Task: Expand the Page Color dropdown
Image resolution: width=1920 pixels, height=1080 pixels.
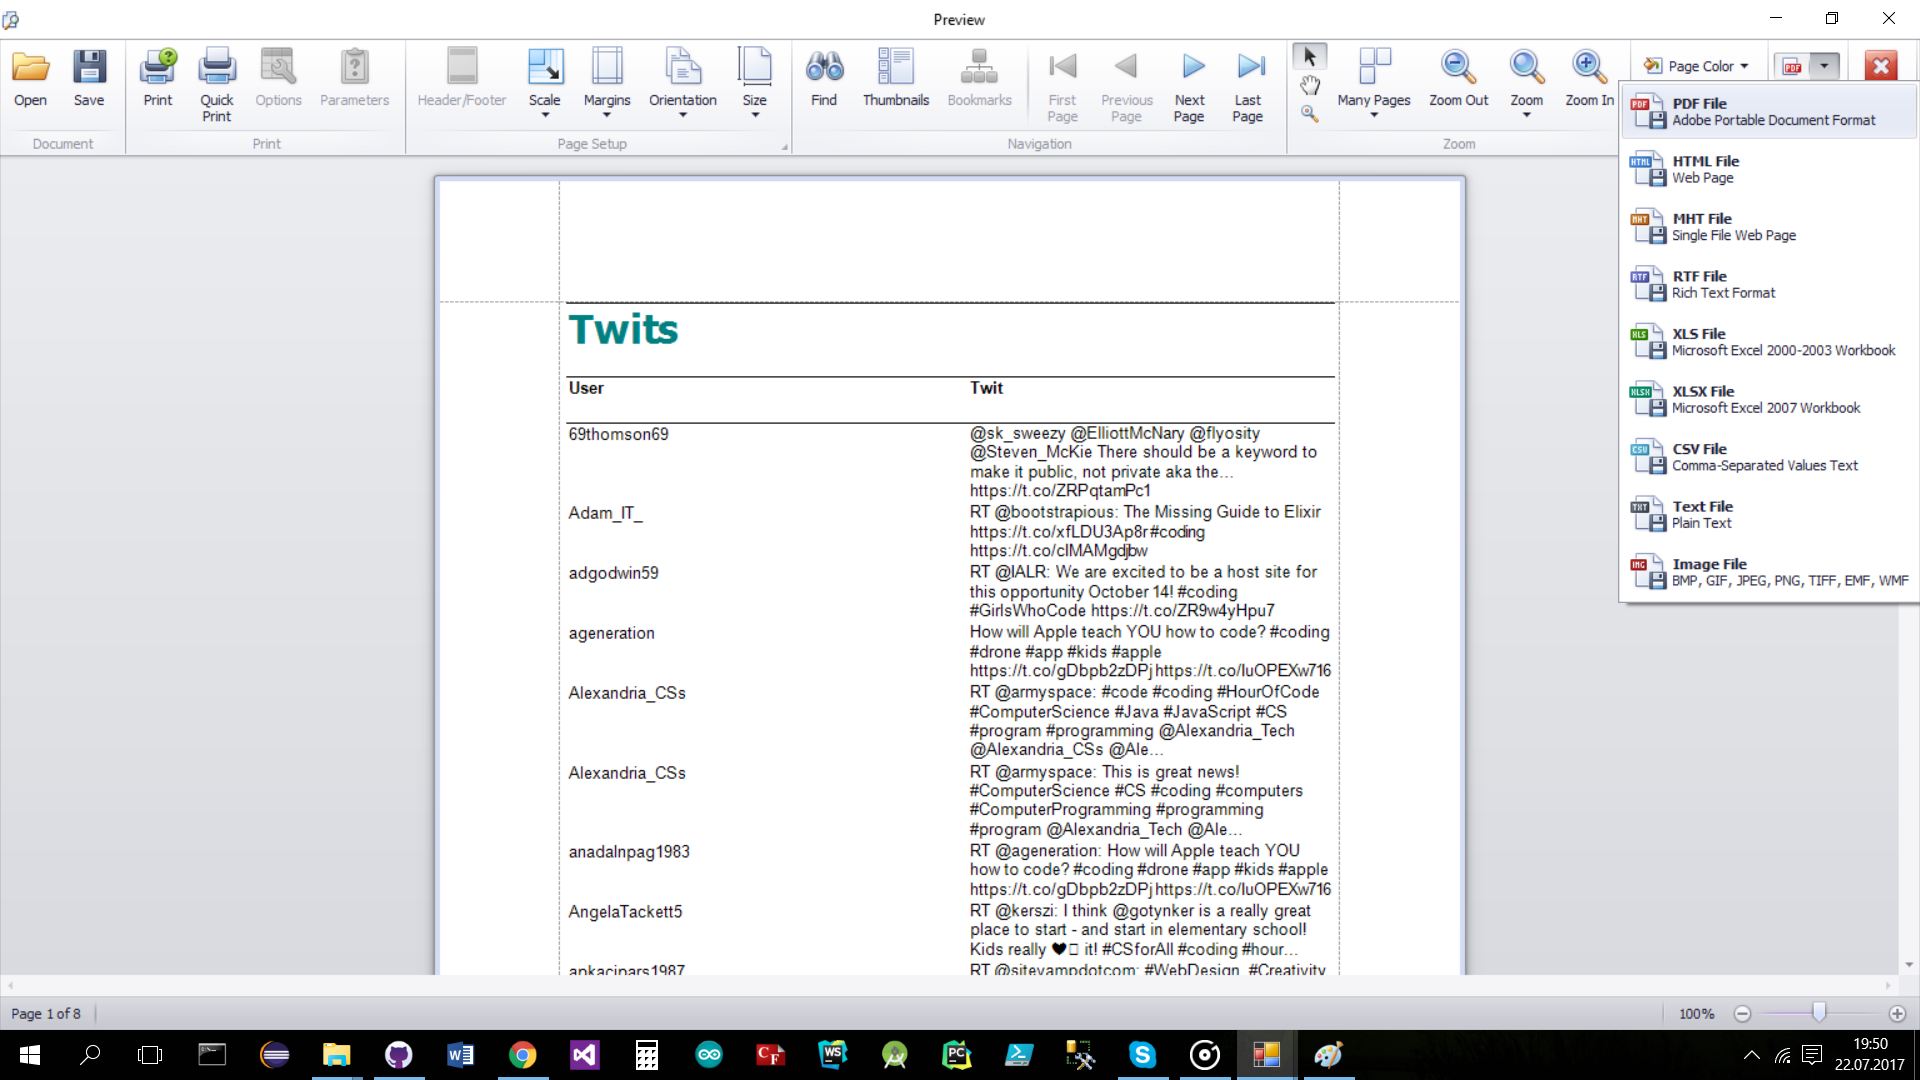Action: tap(1697, 66)
